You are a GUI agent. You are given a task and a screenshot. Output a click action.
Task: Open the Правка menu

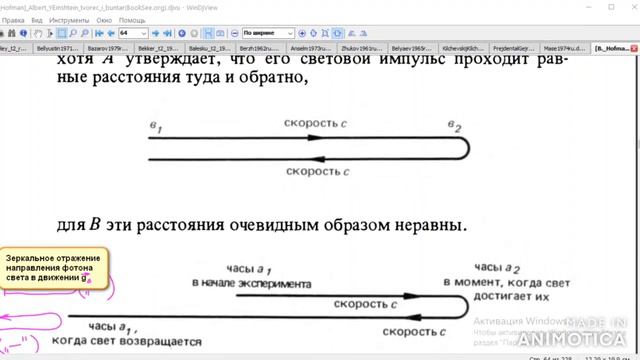click(x=13, y=20)
